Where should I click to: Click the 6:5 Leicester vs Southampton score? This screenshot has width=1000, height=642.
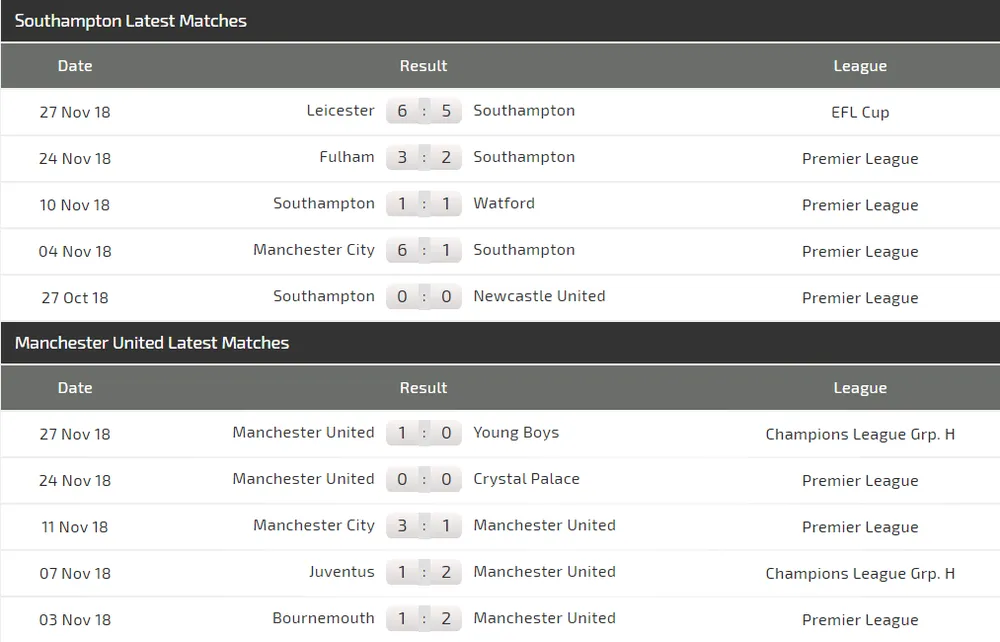(424, 111)
